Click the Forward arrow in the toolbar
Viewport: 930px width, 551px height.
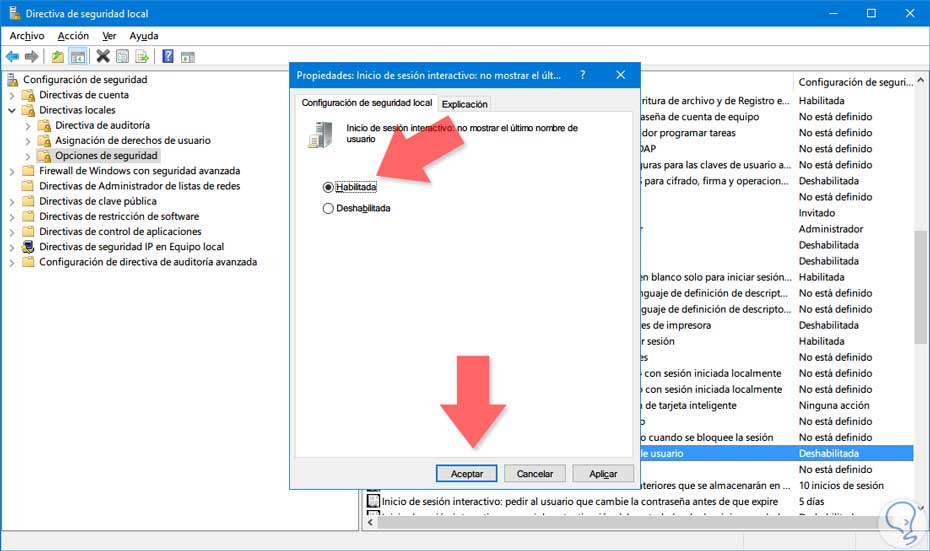[31, 57]
